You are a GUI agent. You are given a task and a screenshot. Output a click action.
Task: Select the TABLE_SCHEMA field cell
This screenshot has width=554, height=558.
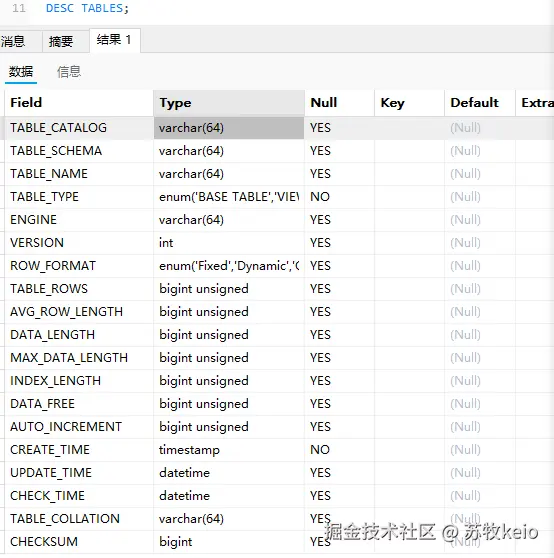pos(79,151)
